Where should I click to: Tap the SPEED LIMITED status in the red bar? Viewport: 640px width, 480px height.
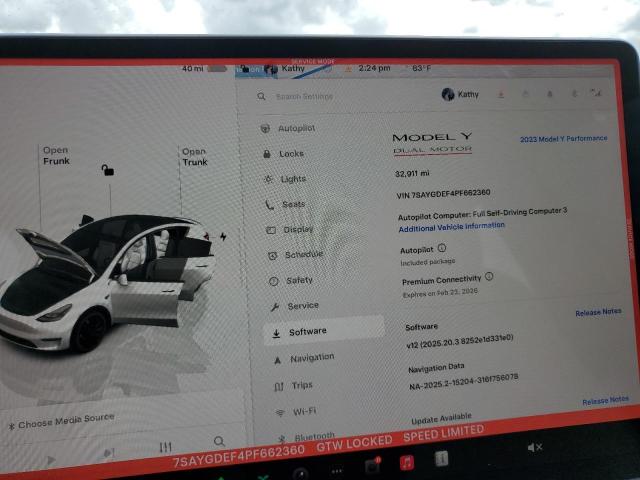[443, 433]
